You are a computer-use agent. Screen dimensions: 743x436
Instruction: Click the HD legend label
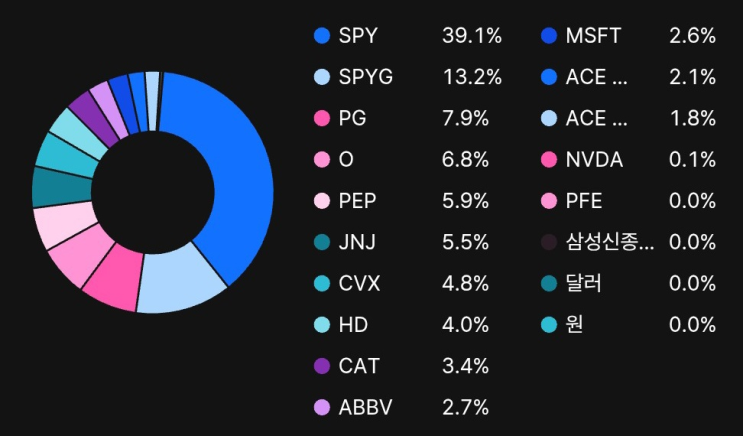tap(354, 325)
